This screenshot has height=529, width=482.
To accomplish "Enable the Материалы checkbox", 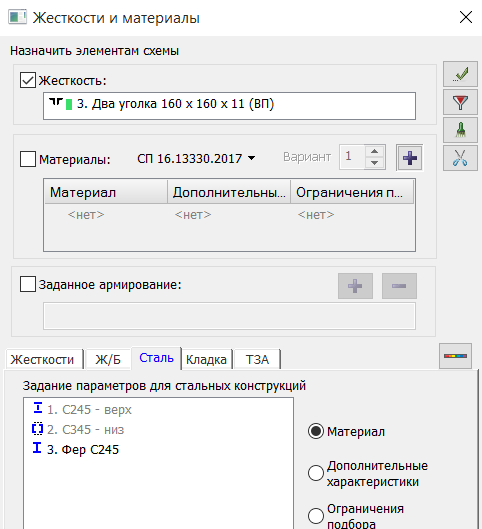I will coord(28,159).
